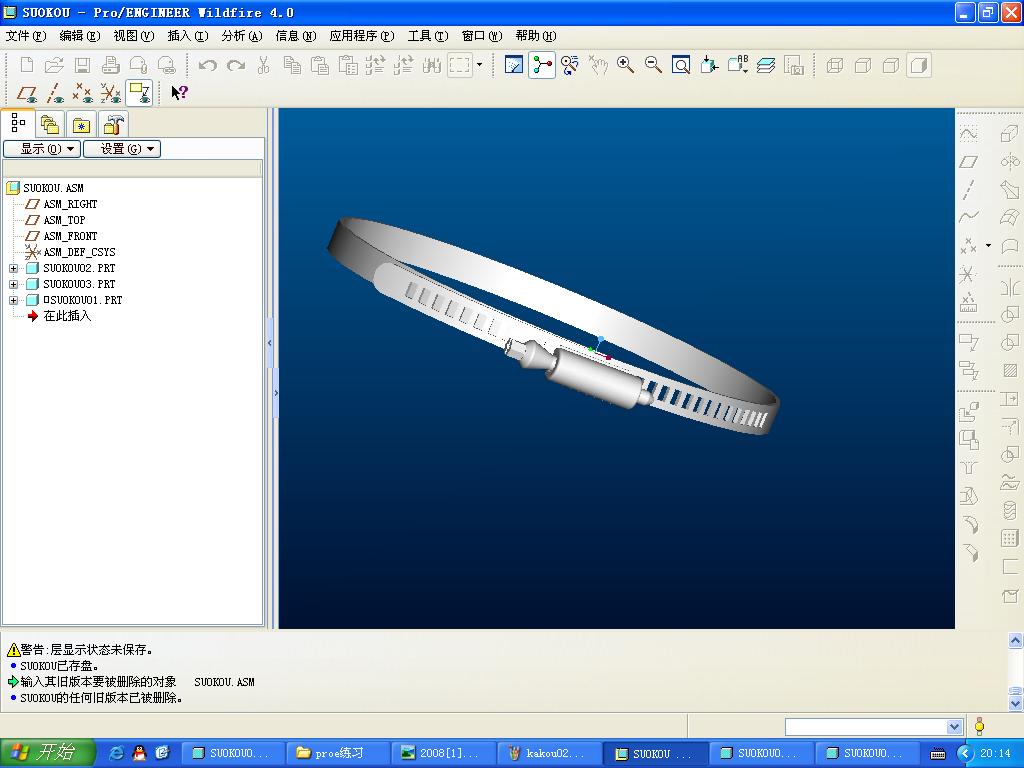Viewport: 1024px width, 768px height.
Task: Click the Refit view icon
Action: 681,65
